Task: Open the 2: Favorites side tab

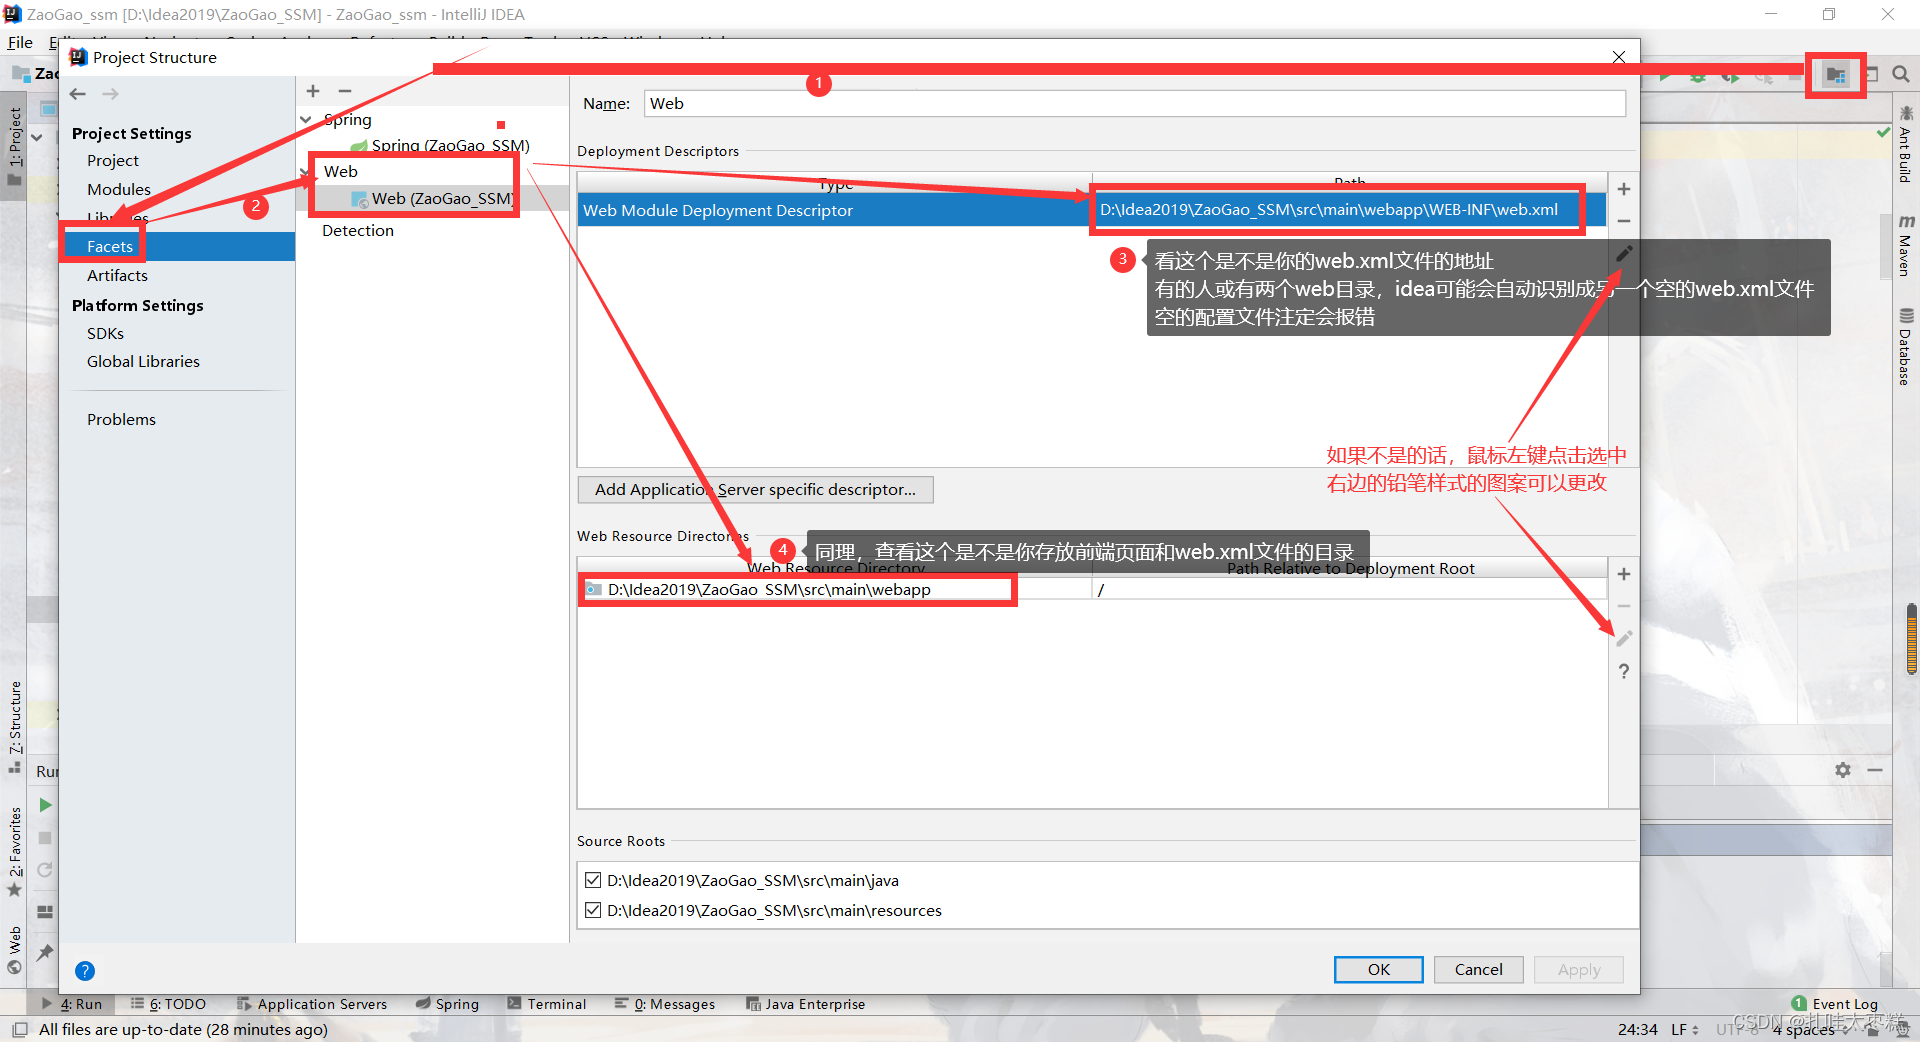Action: [x=14, y=852]
